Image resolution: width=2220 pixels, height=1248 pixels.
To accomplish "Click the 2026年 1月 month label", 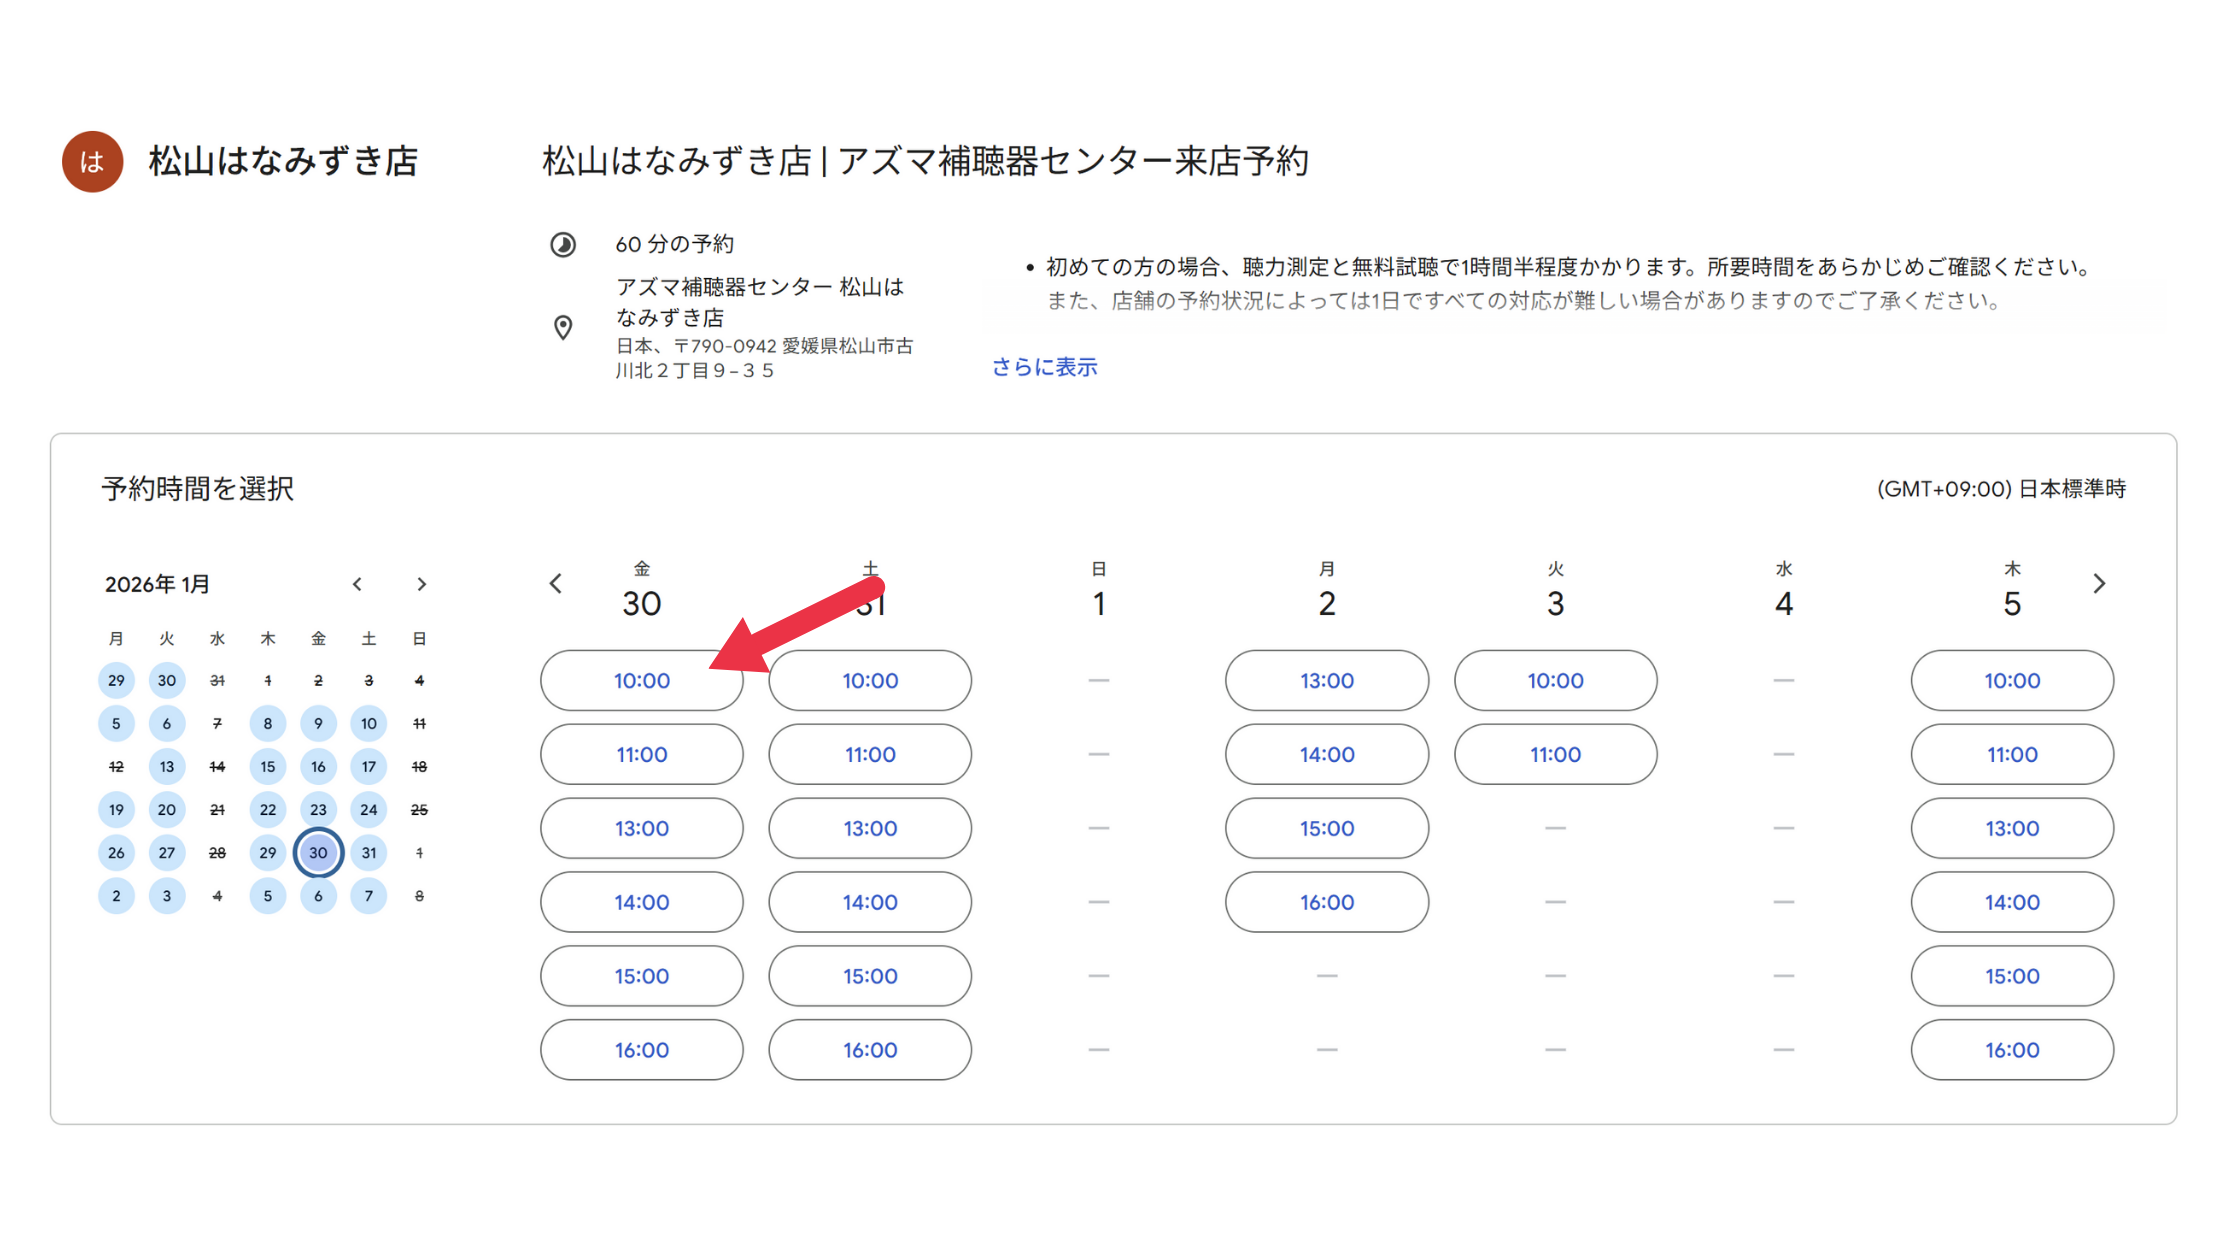I will click(x=157, y=584).
